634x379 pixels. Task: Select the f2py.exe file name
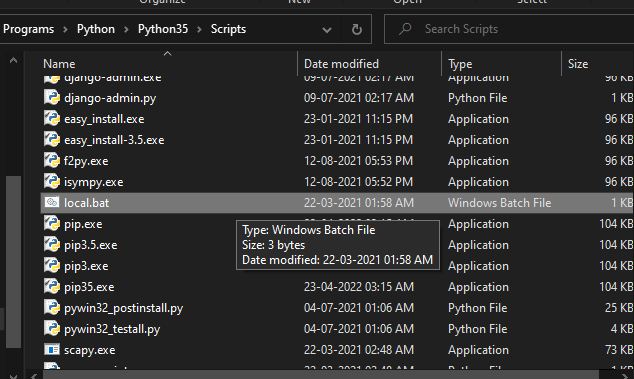86,161
